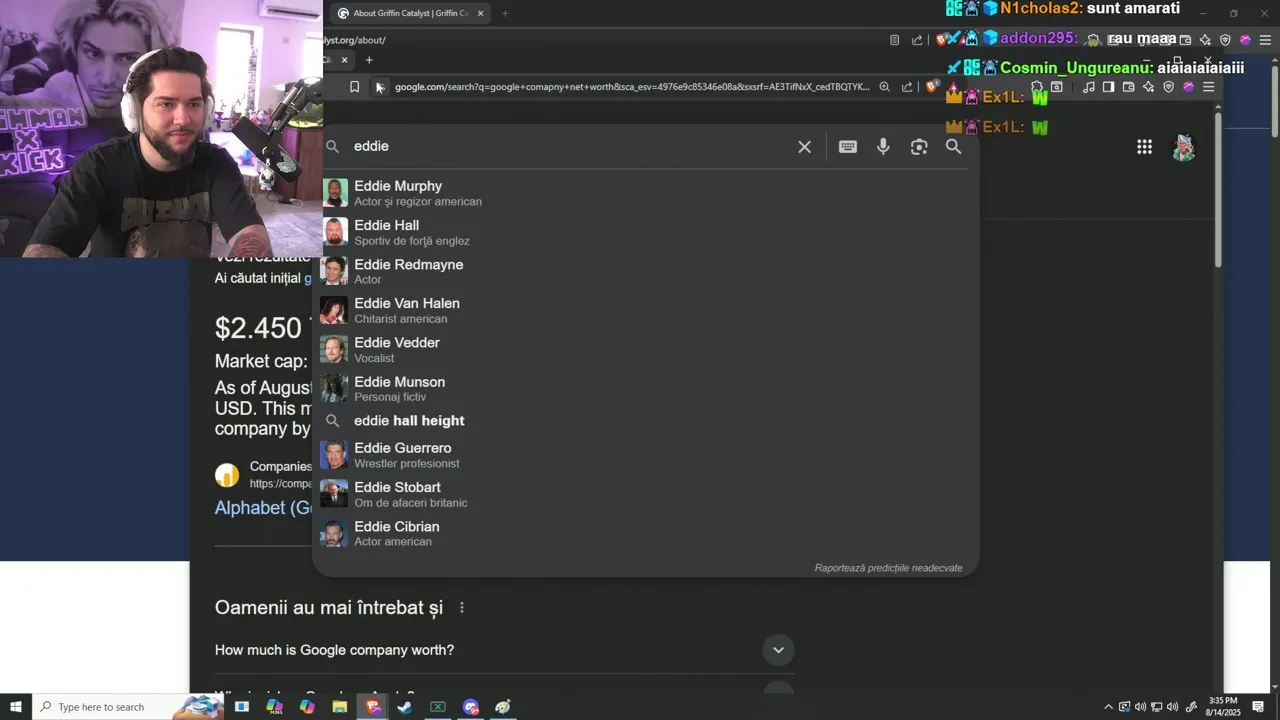The image size is (1280, 720).
Task: Click 'Raportează predicții neadecvate' link
Action: click(x=888, y=568)
